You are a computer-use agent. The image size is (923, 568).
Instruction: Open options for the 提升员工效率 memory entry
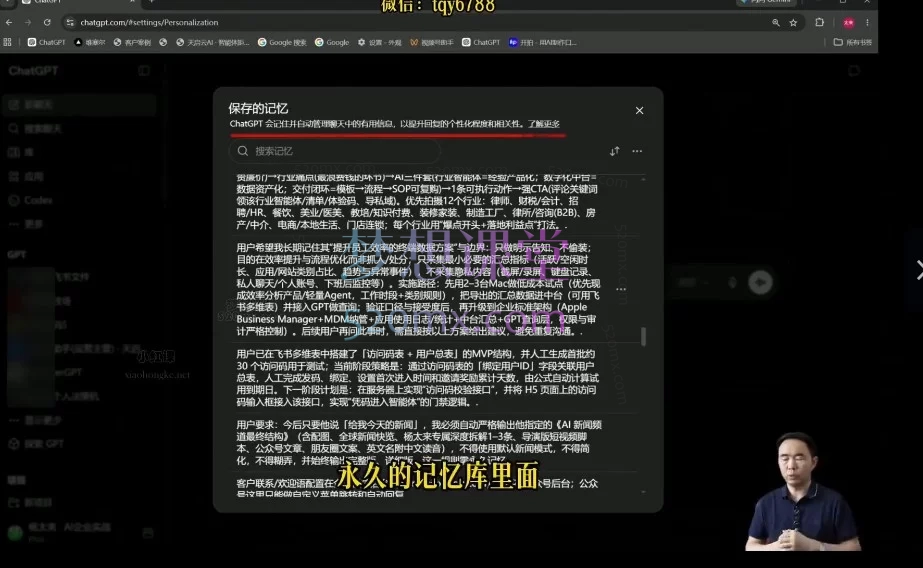(621, 289)
